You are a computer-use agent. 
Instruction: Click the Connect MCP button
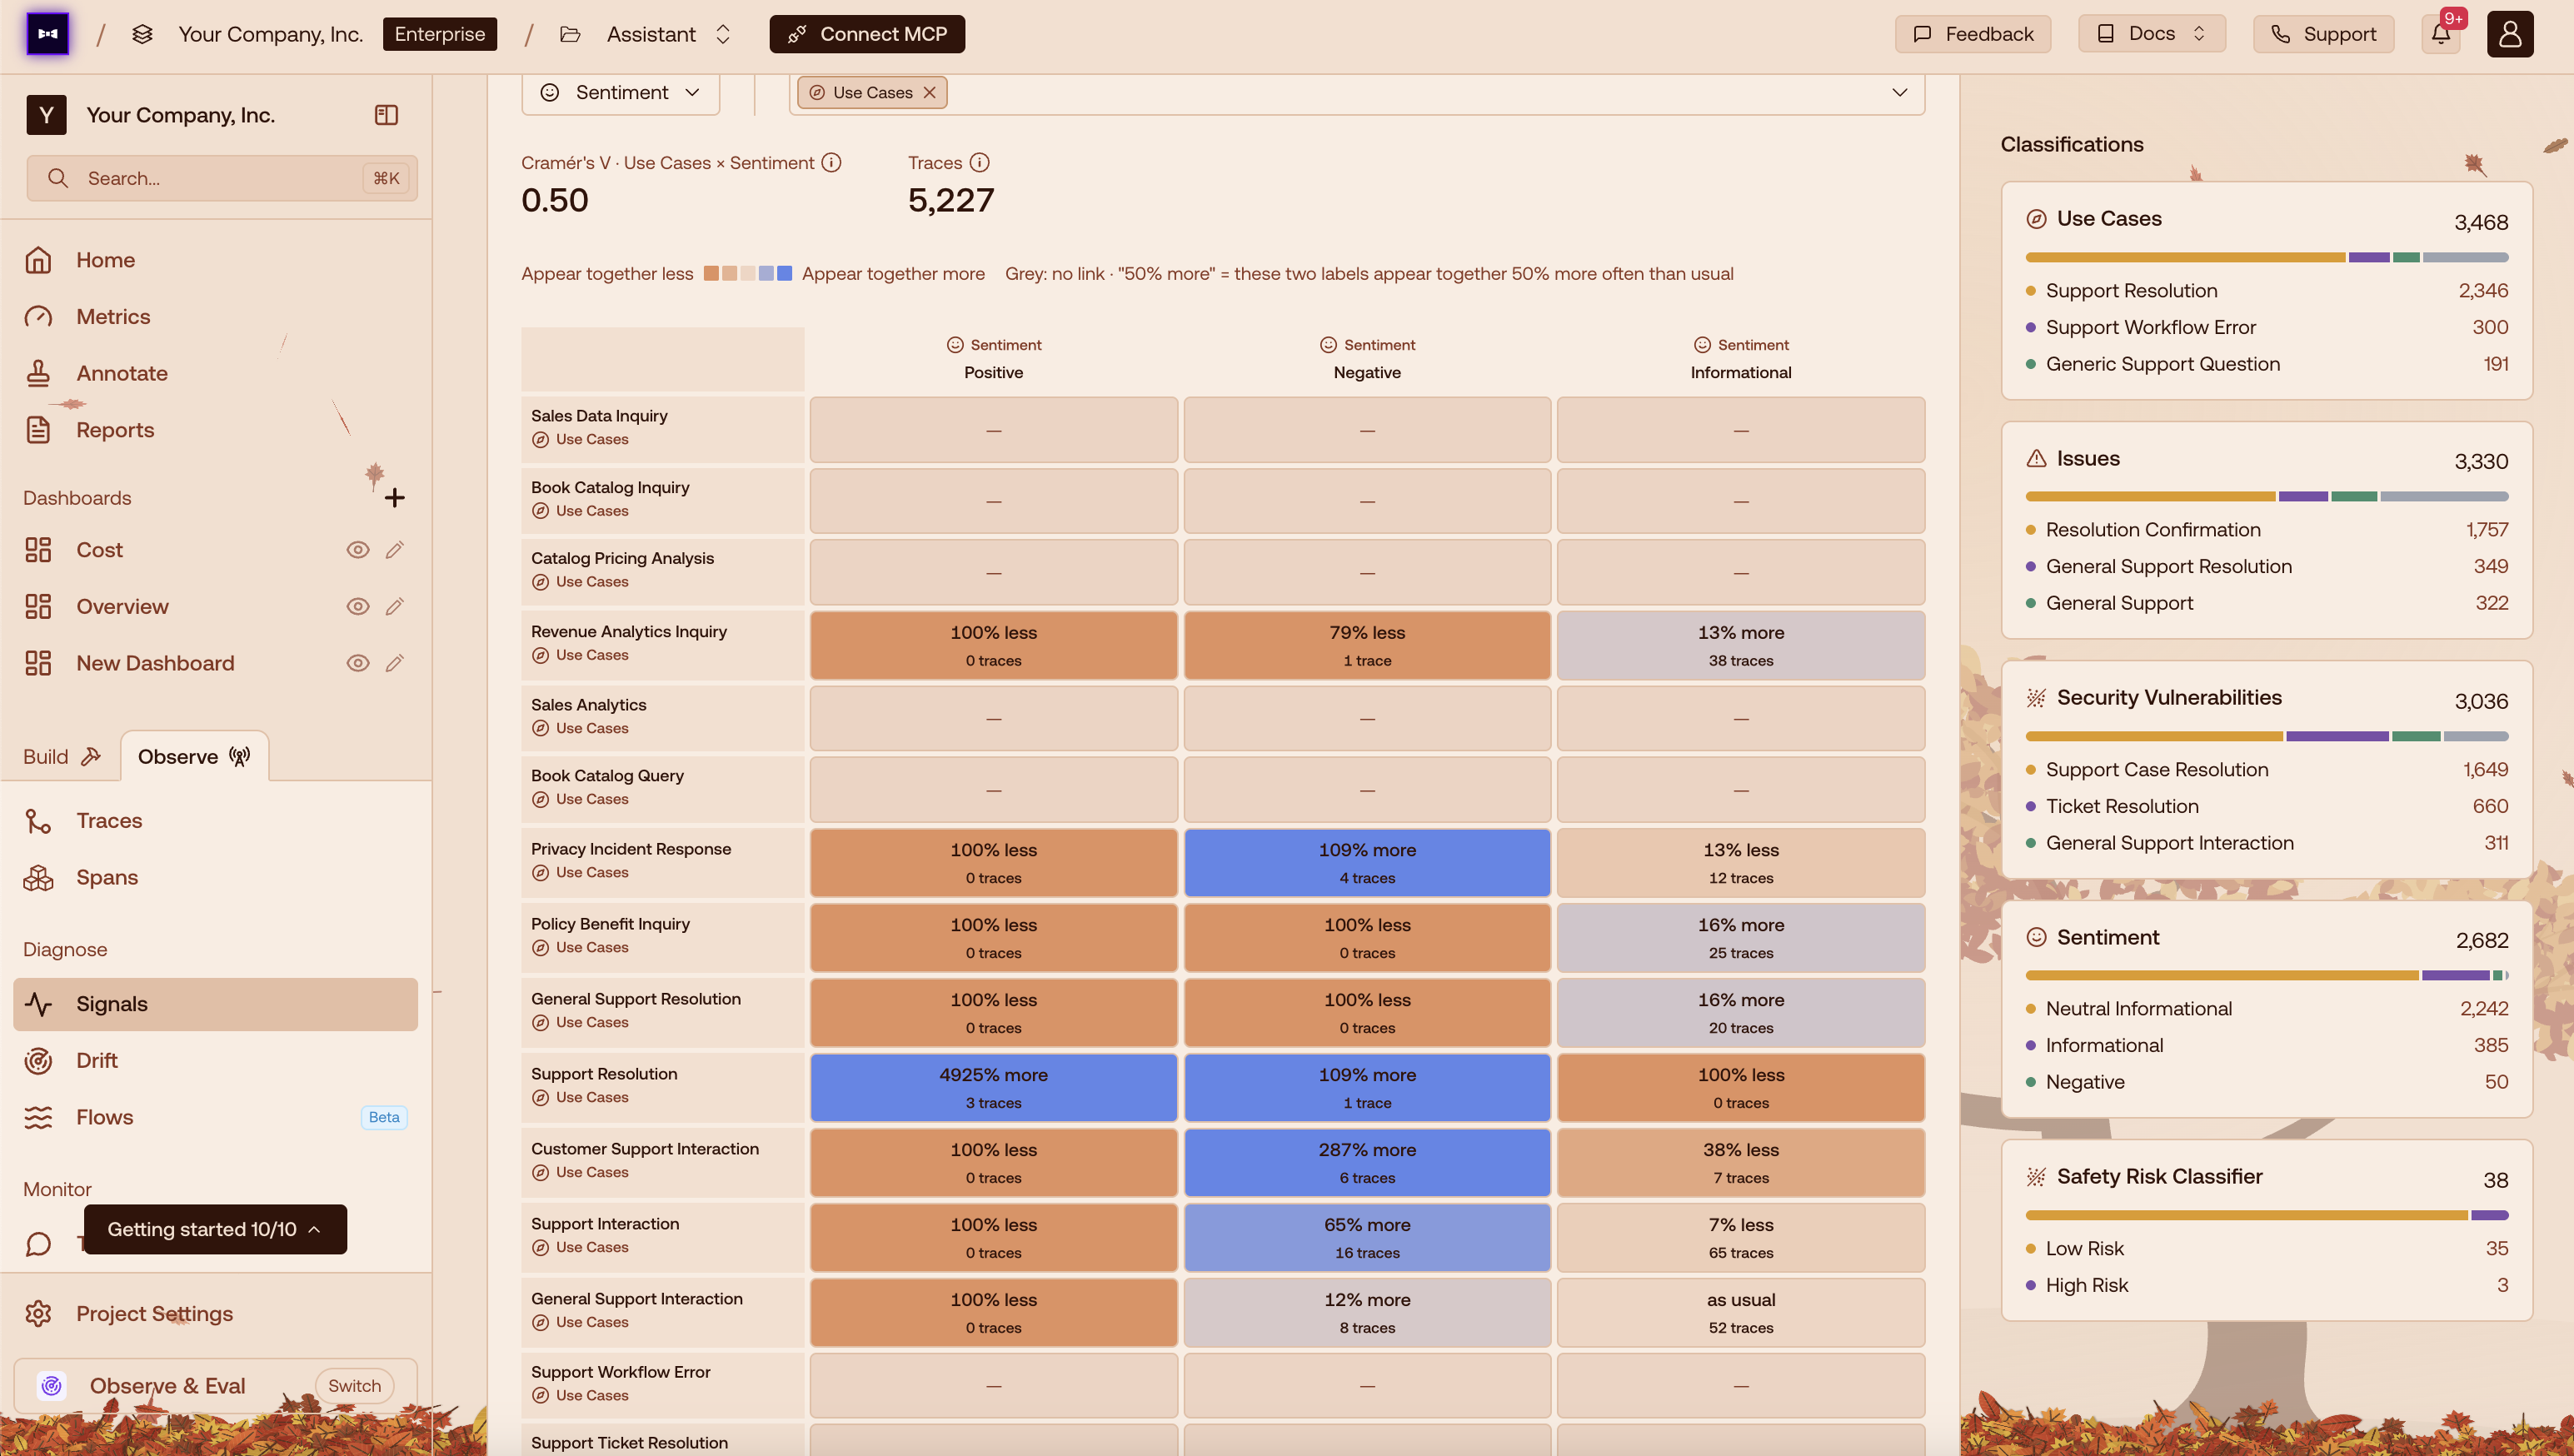click(867, 34)
